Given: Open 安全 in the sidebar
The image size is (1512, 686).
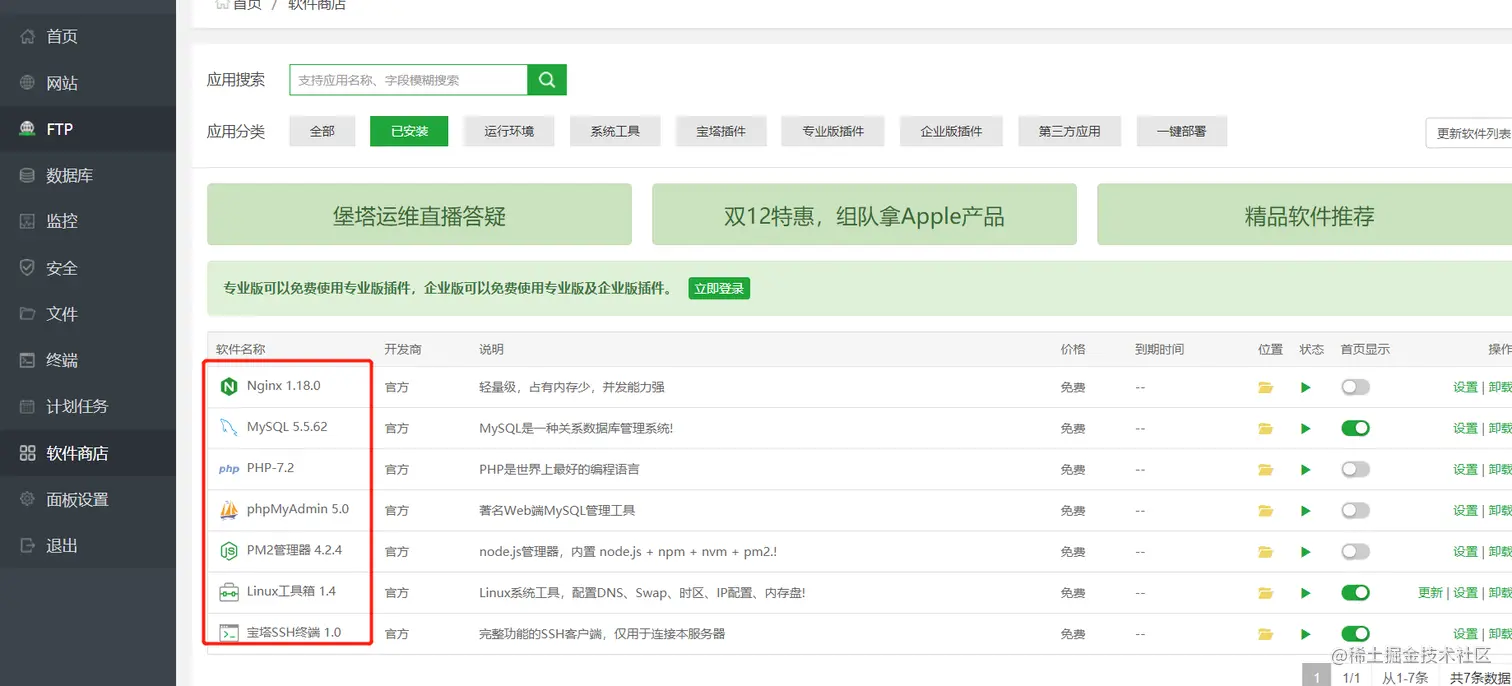Looking at the screenshot, I should point(88,268).
